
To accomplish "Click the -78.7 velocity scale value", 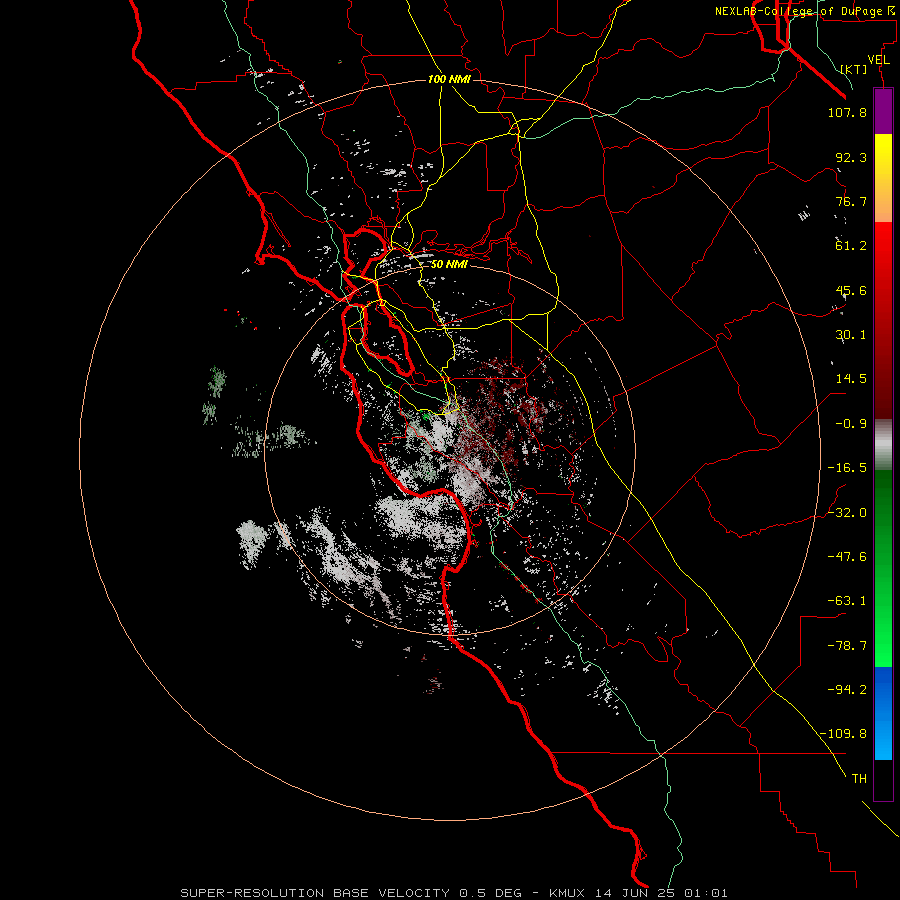I will (x=847, y=646).
